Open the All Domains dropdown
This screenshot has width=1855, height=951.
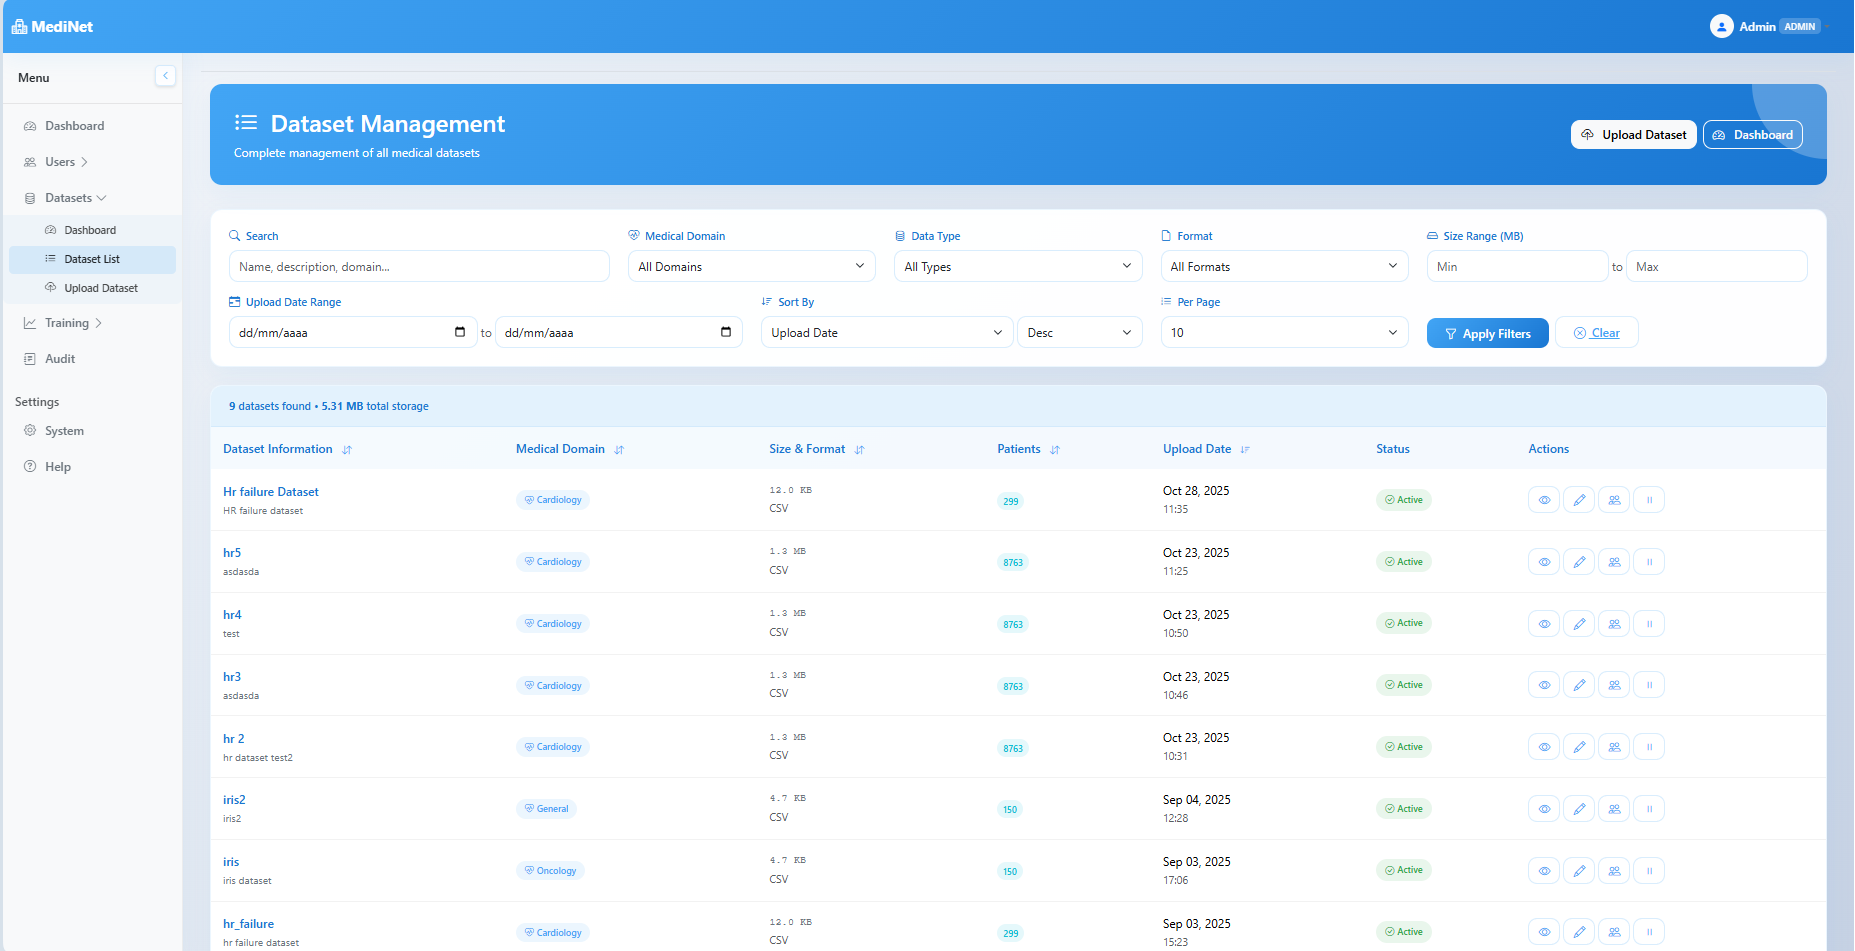(x=750, y=266)
